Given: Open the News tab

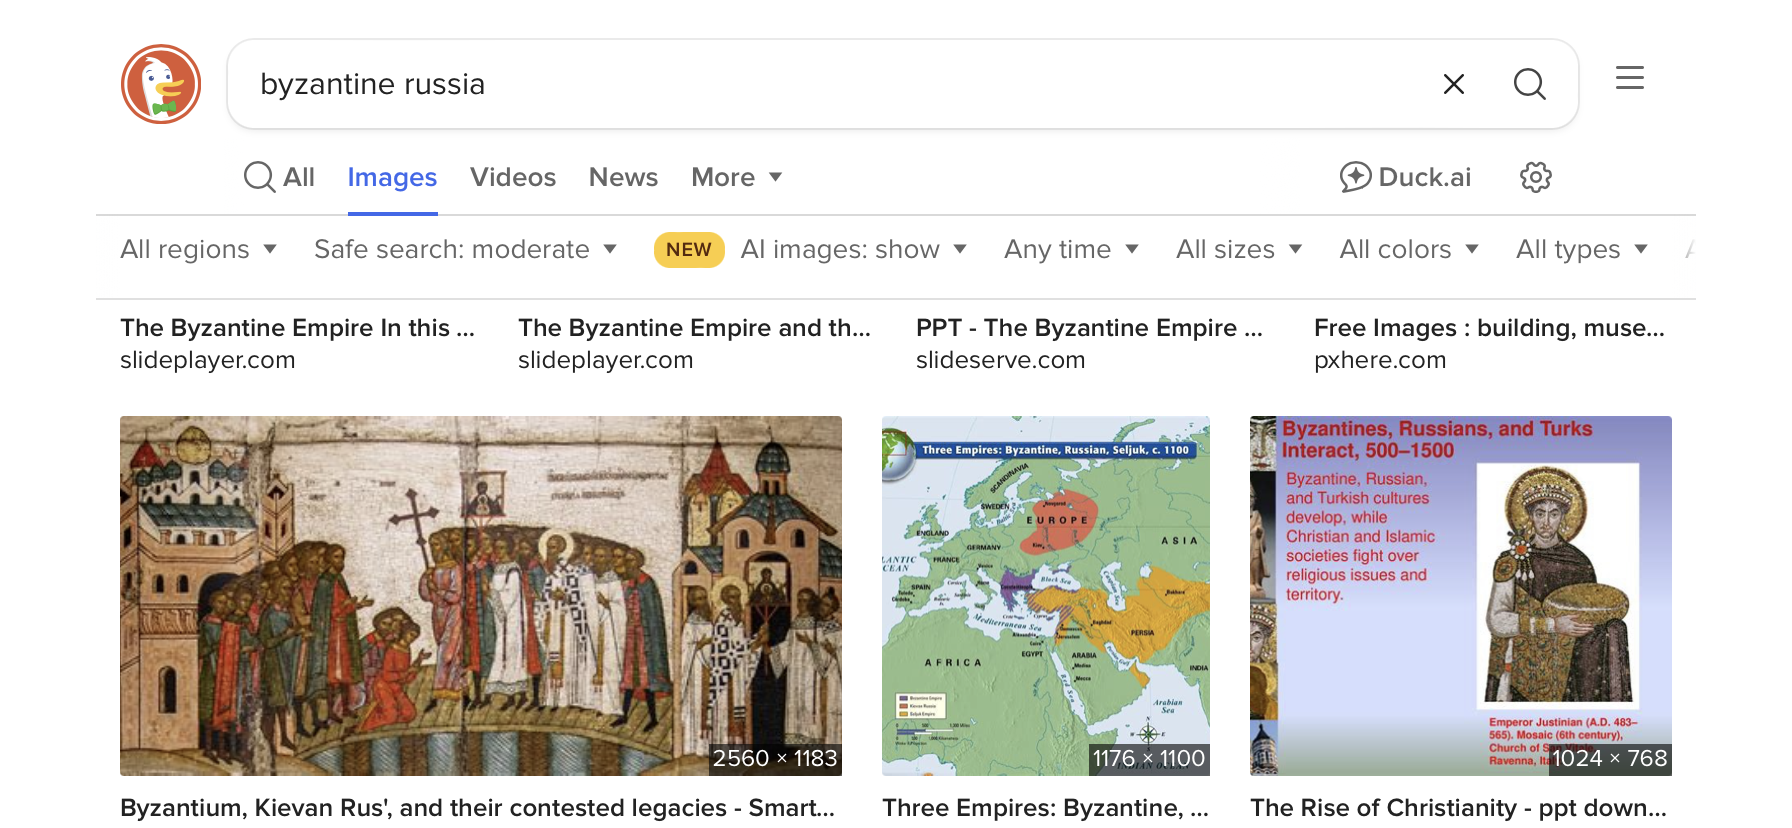Looking at the screenshot, I should tap(623, 177).
